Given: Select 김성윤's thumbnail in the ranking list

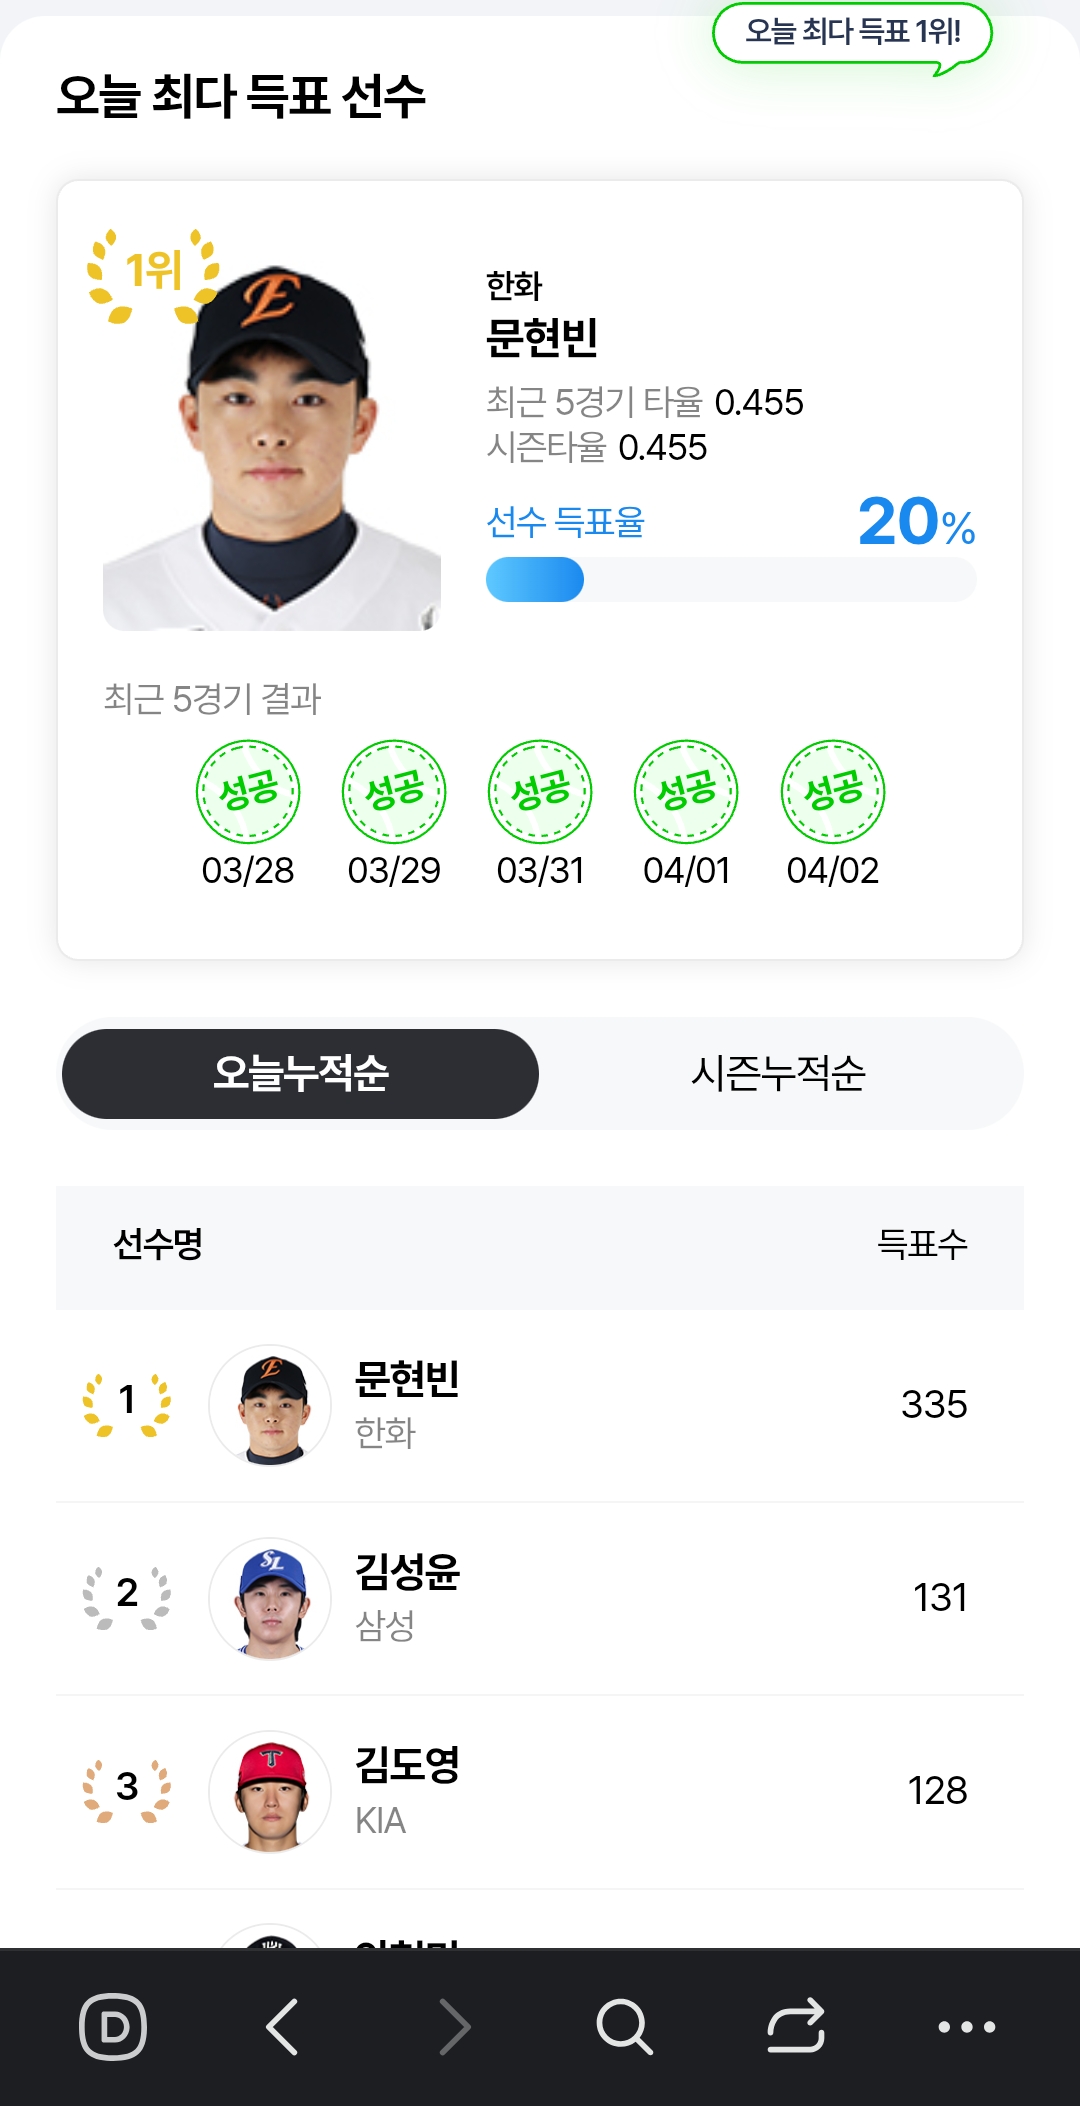Looking at the screenshot, I should (x=270, y=1598).
